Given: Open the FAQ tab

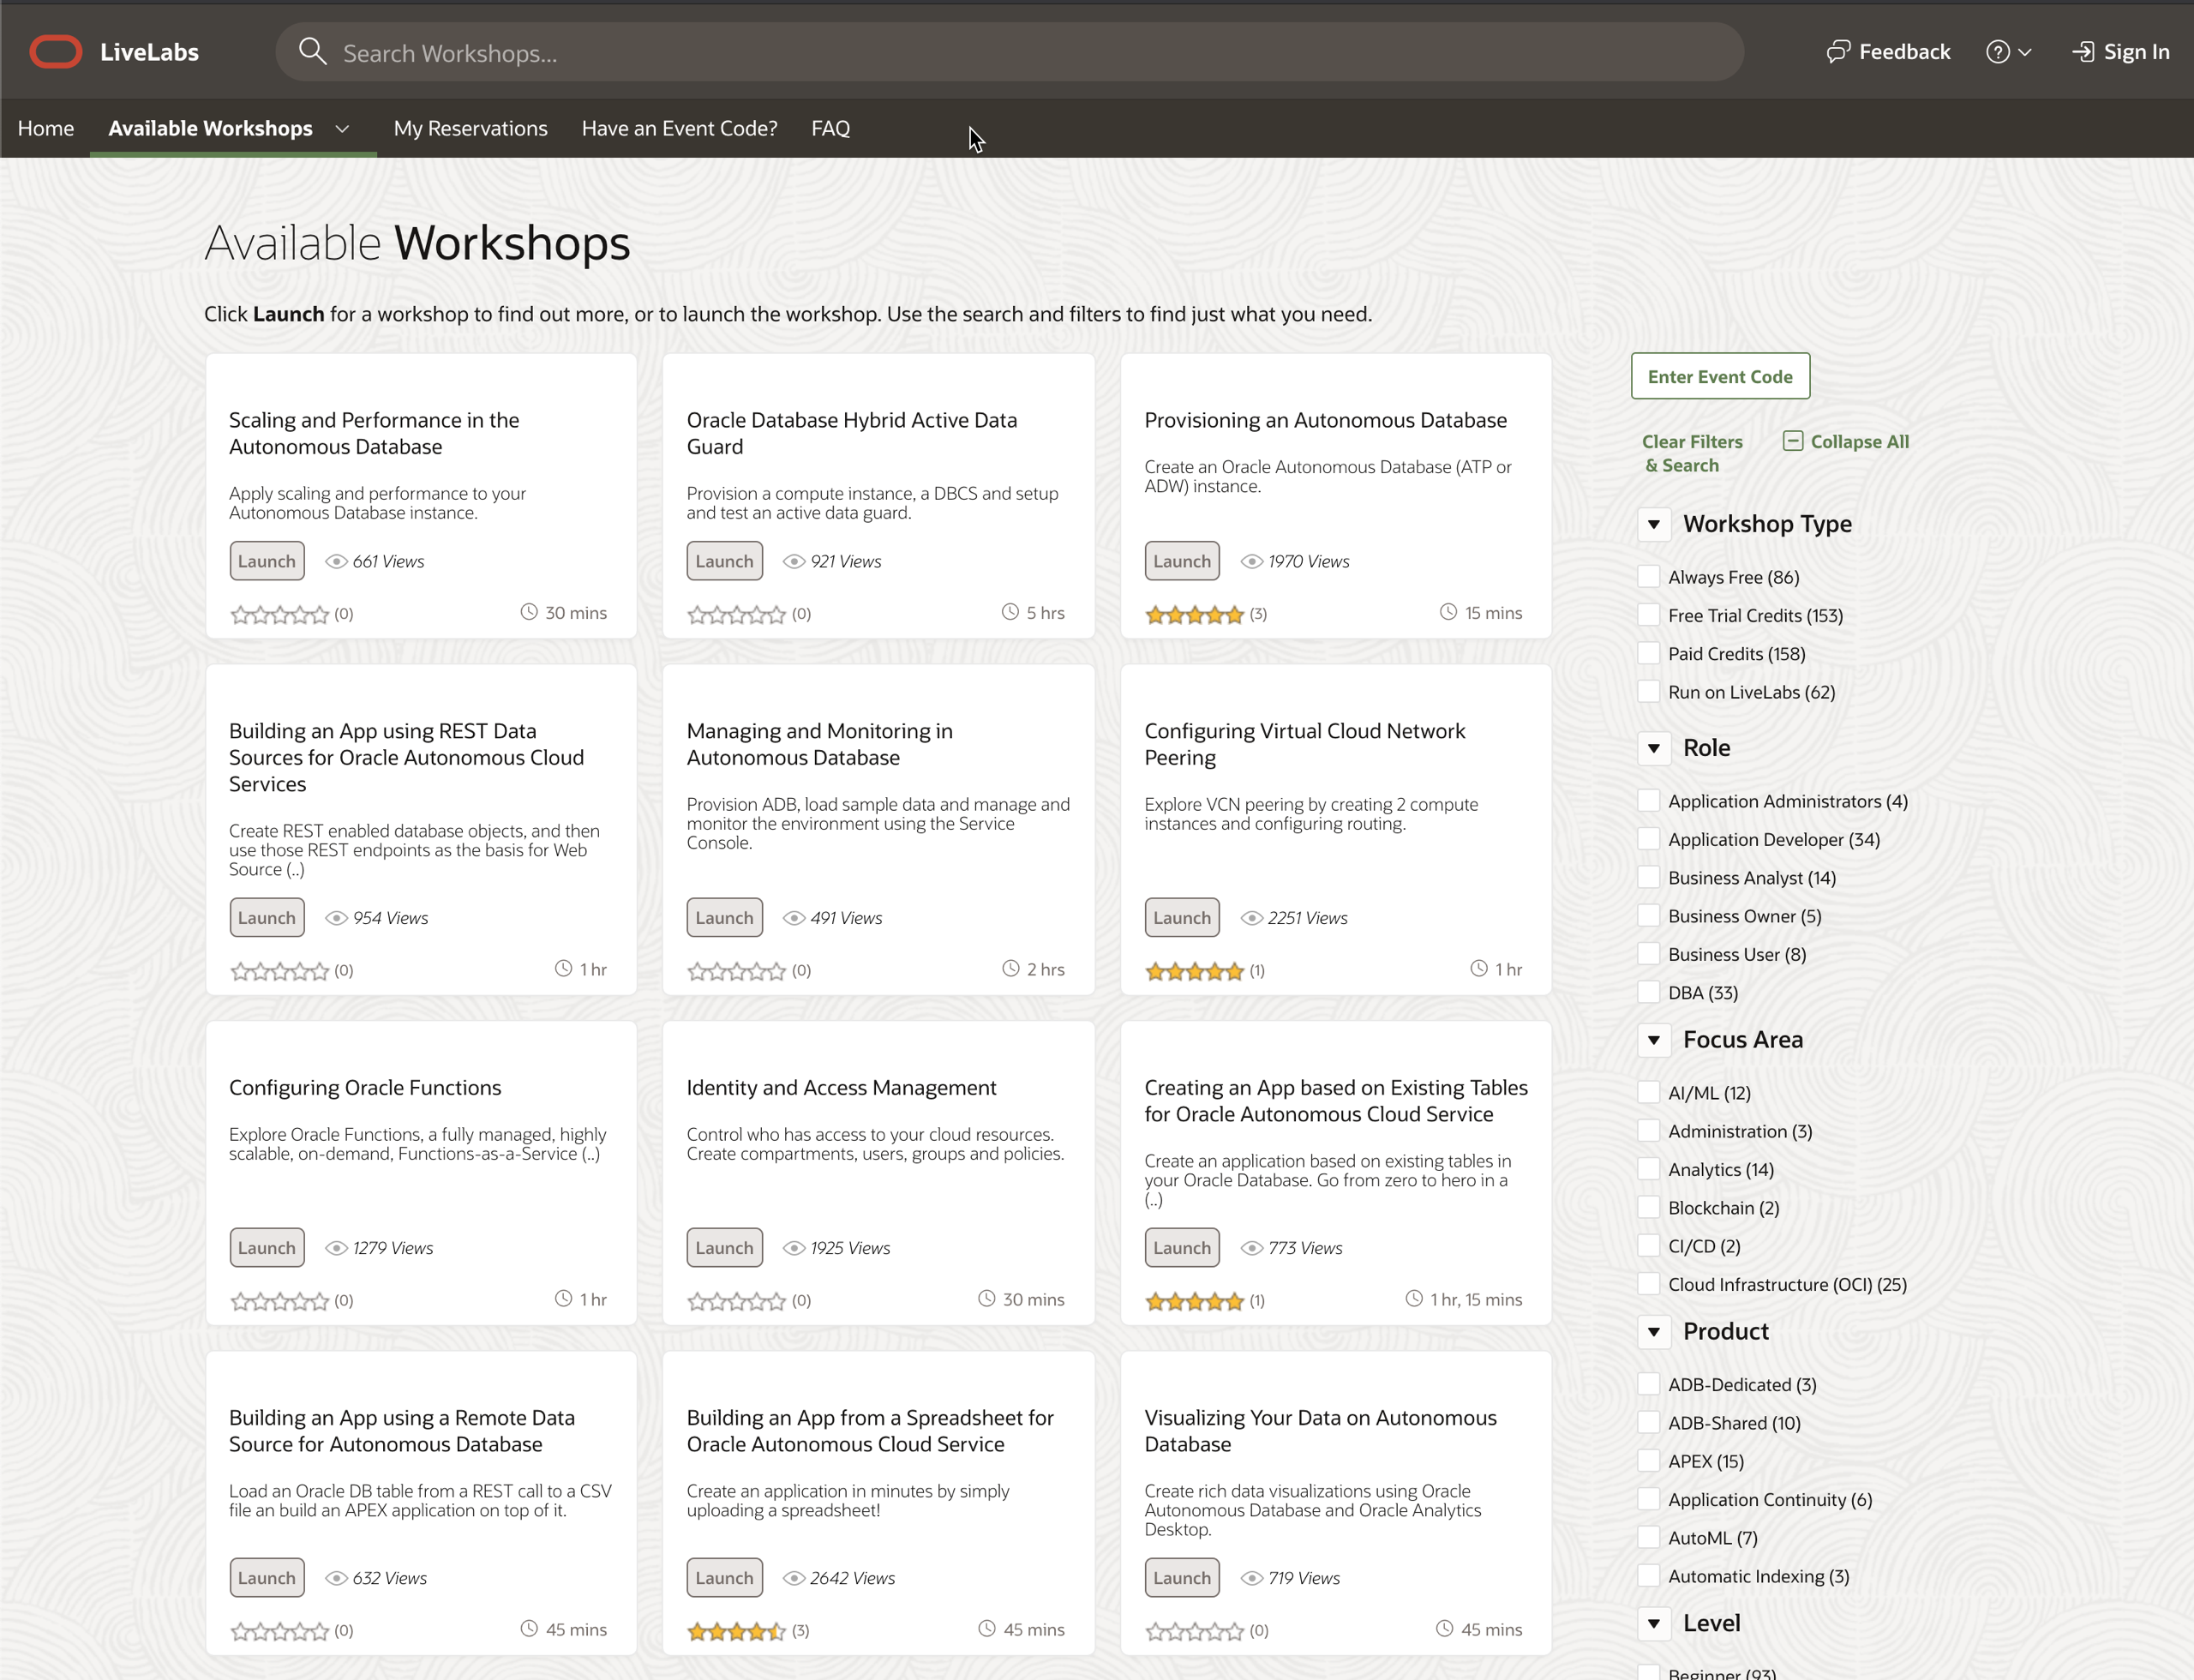Looking at the screenshot, I should 831,128.
